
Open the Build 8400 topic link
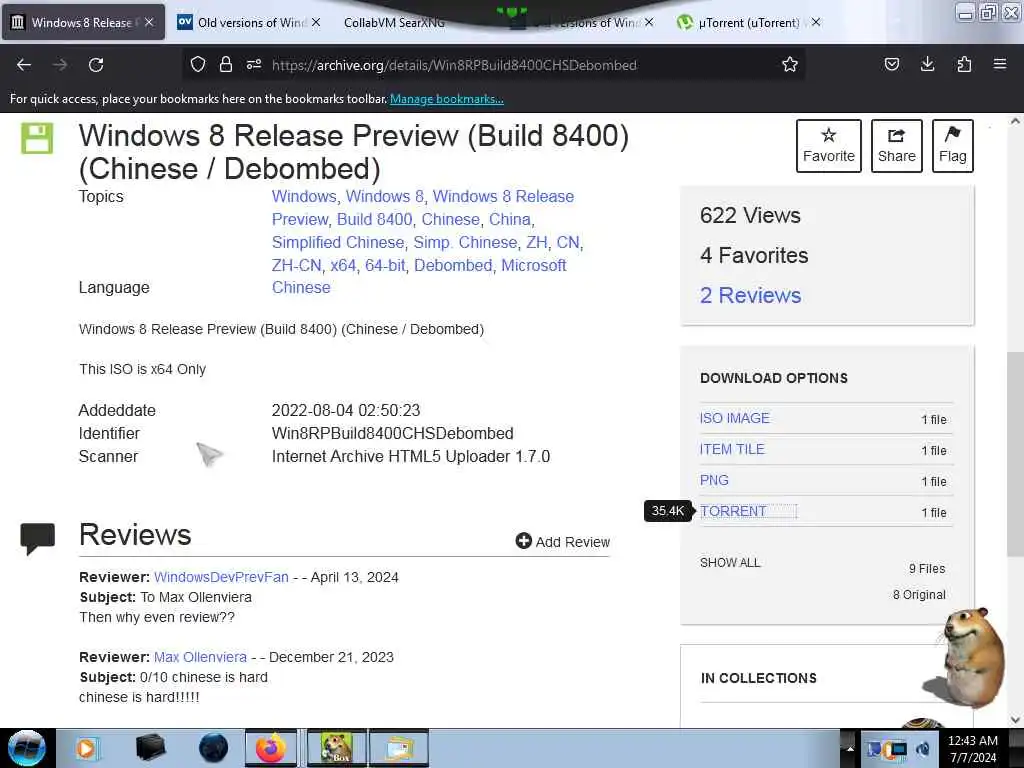(x=375, y=219)
